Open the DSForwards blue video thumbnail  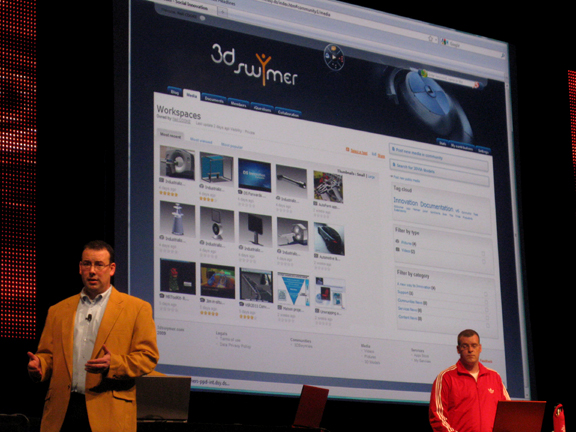point(255,175)
